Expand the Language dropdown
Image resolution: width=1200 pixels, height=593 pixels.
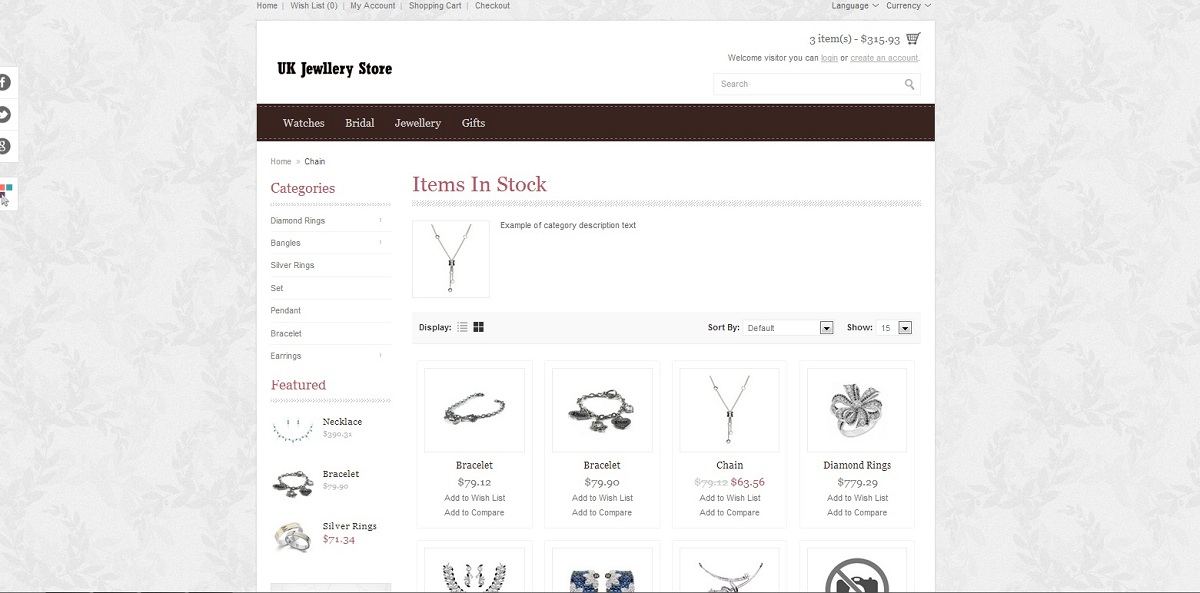coord(855,6)
